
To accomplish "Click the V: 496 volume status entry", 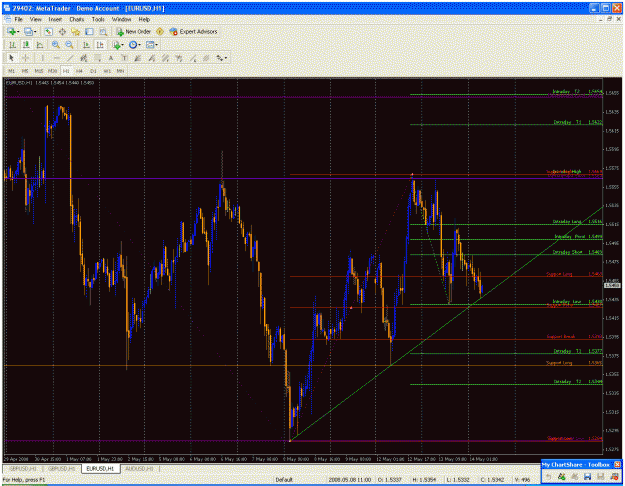I will [522, 480].
